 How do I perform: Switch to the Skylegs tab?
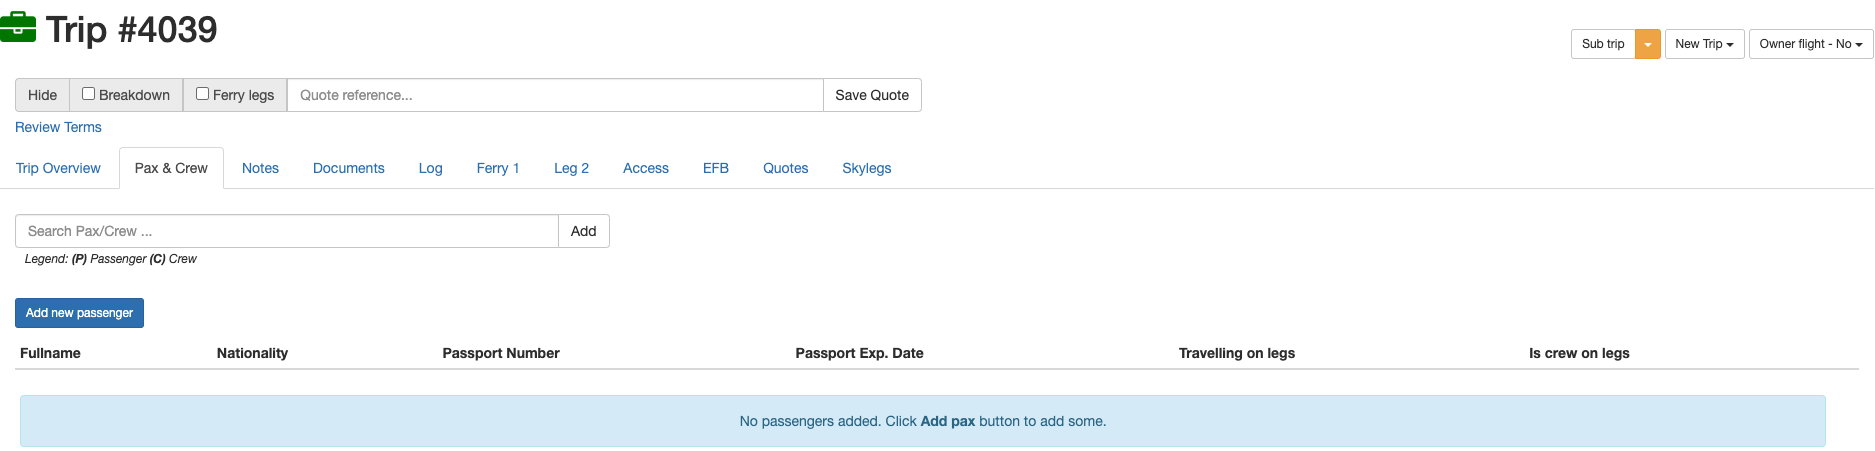(x=866, y=168)
